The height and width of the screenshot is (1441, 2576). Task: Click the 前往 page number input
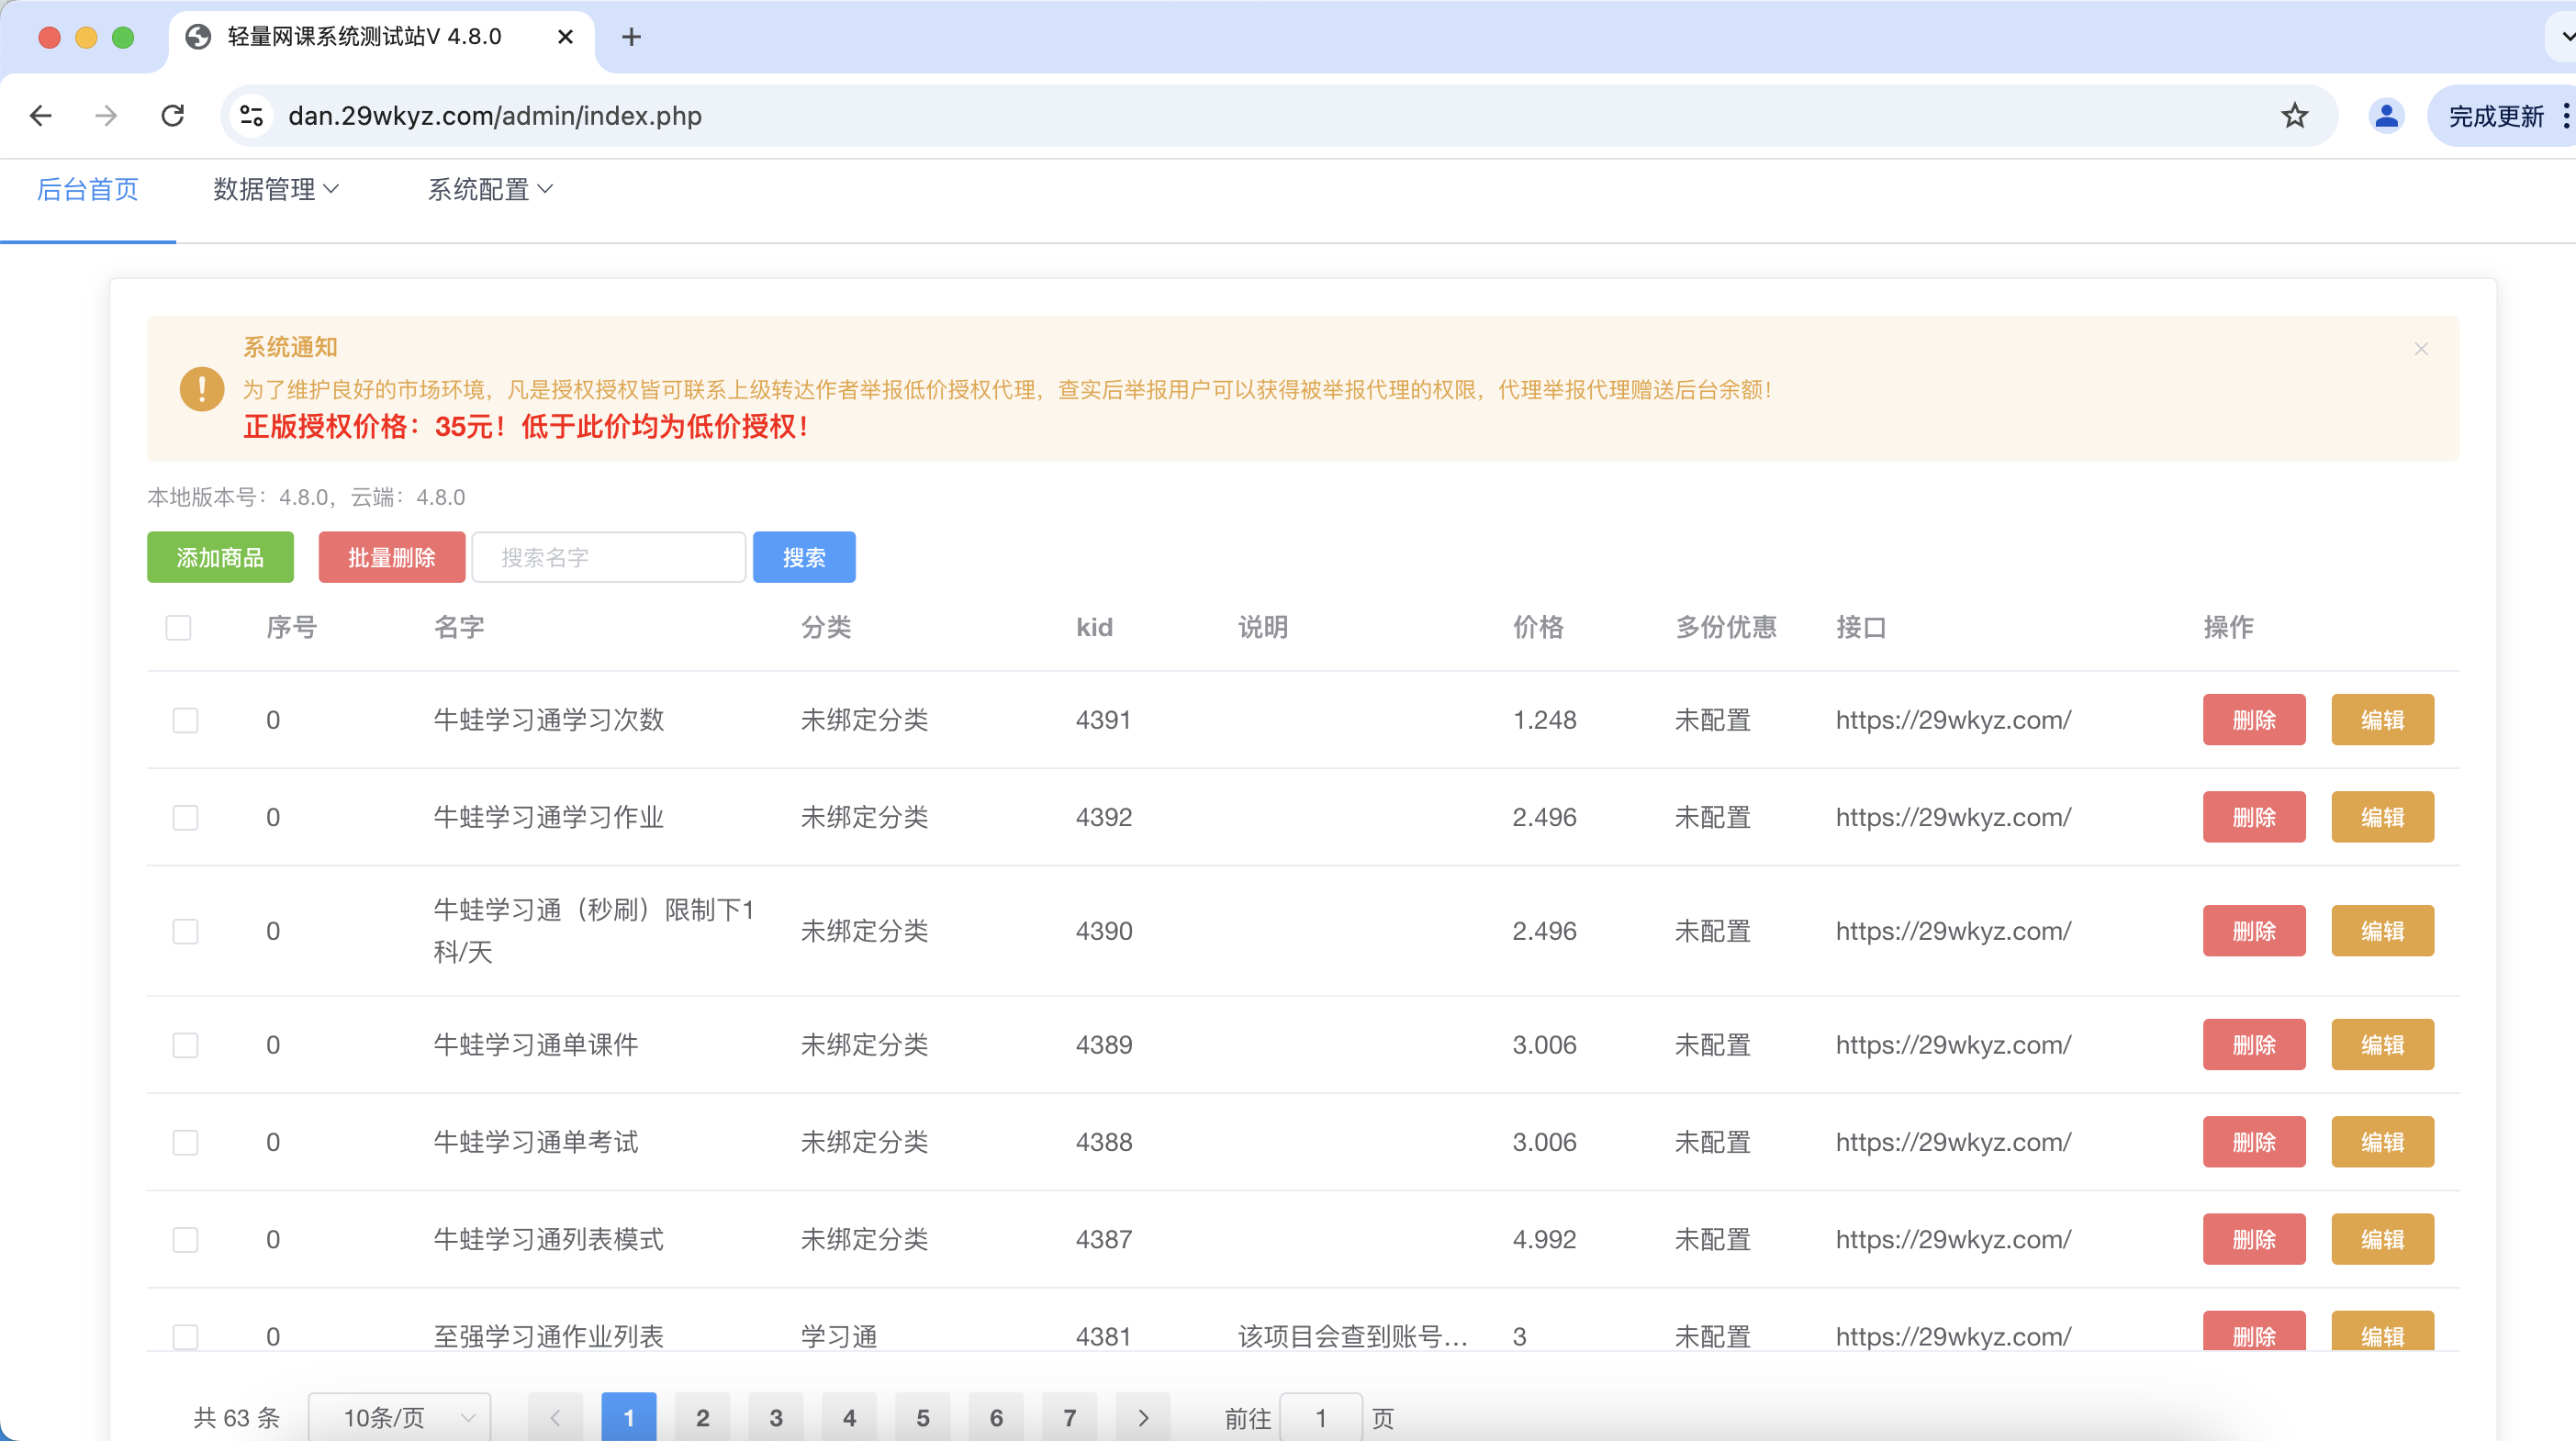[x=1321, y=1417]
